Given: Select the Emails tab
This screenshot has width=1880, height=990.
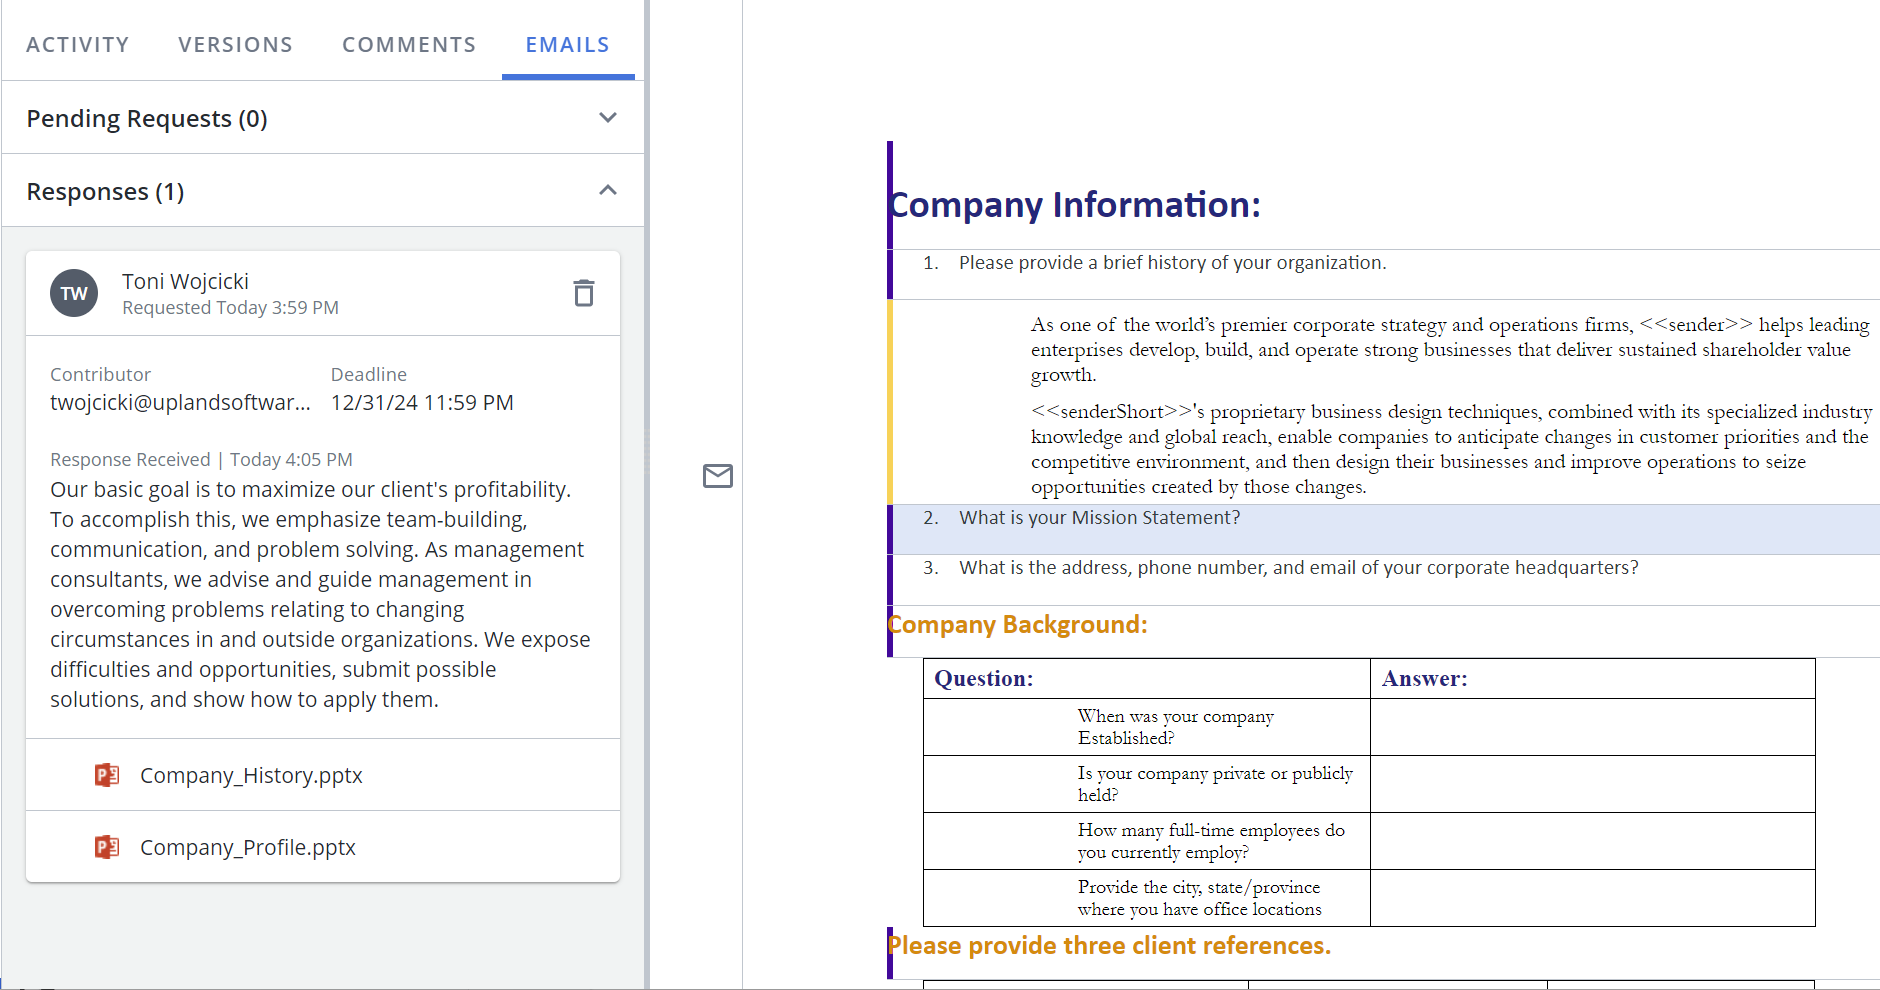Looking at the screenshot, I should [x=568, y=45].
